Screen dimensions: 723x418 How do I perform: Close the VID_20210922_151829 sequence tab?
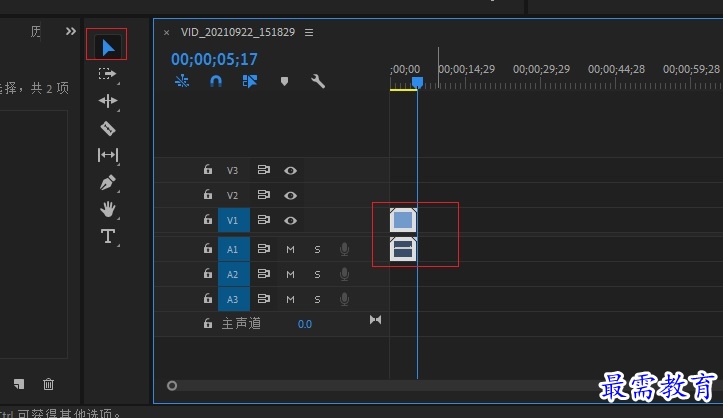pos(166,33)
